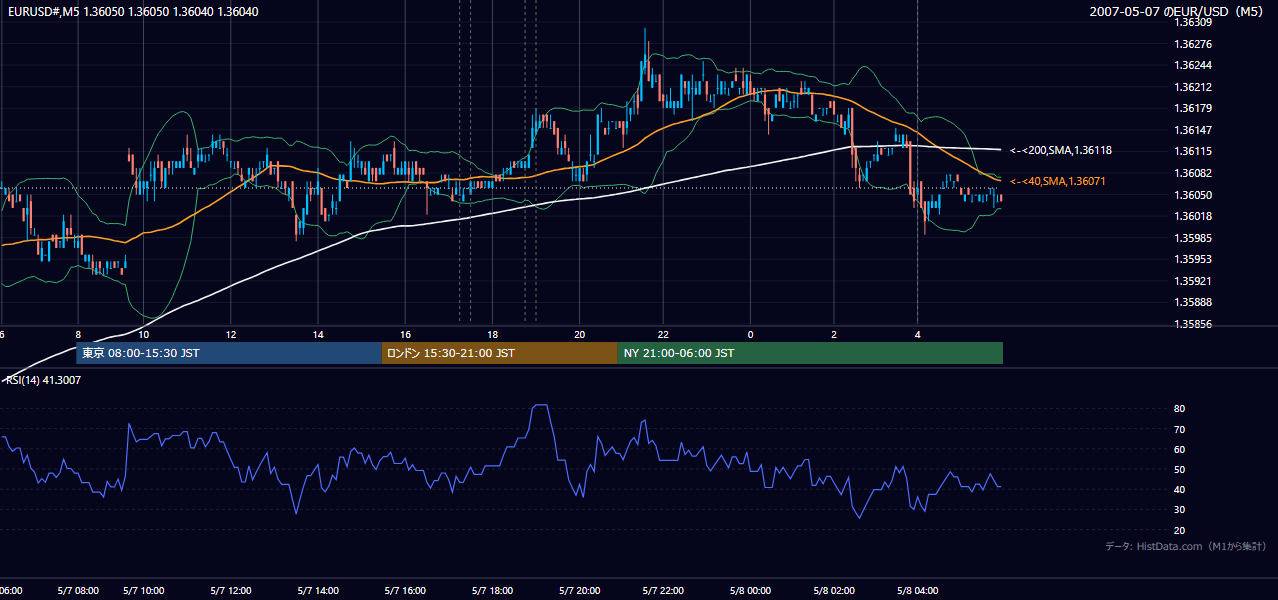Click the 5/8 00:00 date axis label

point(750,590)
